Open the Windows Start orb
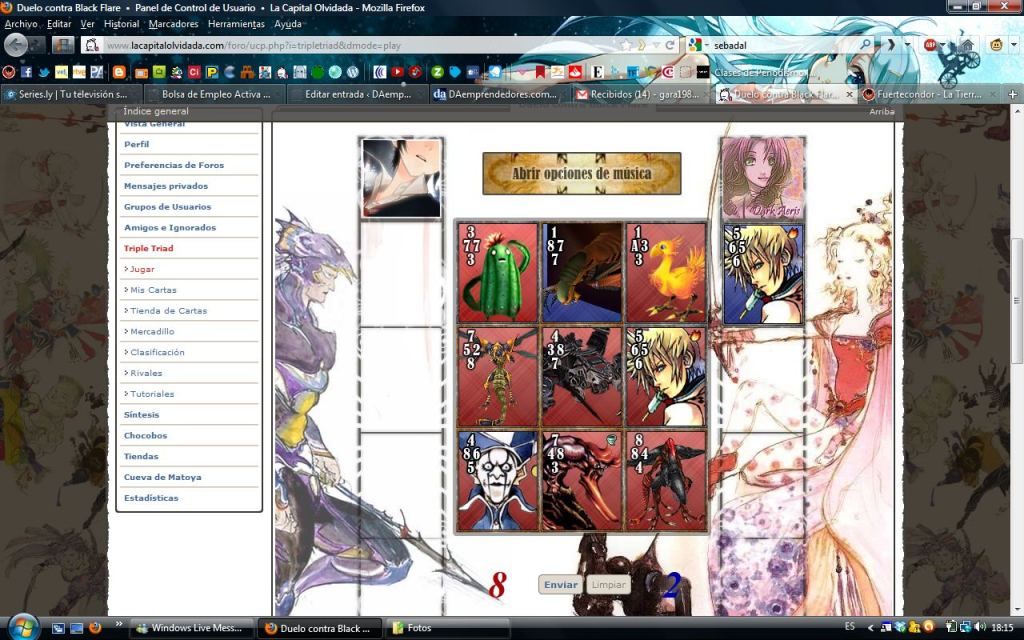 [24, 628]
